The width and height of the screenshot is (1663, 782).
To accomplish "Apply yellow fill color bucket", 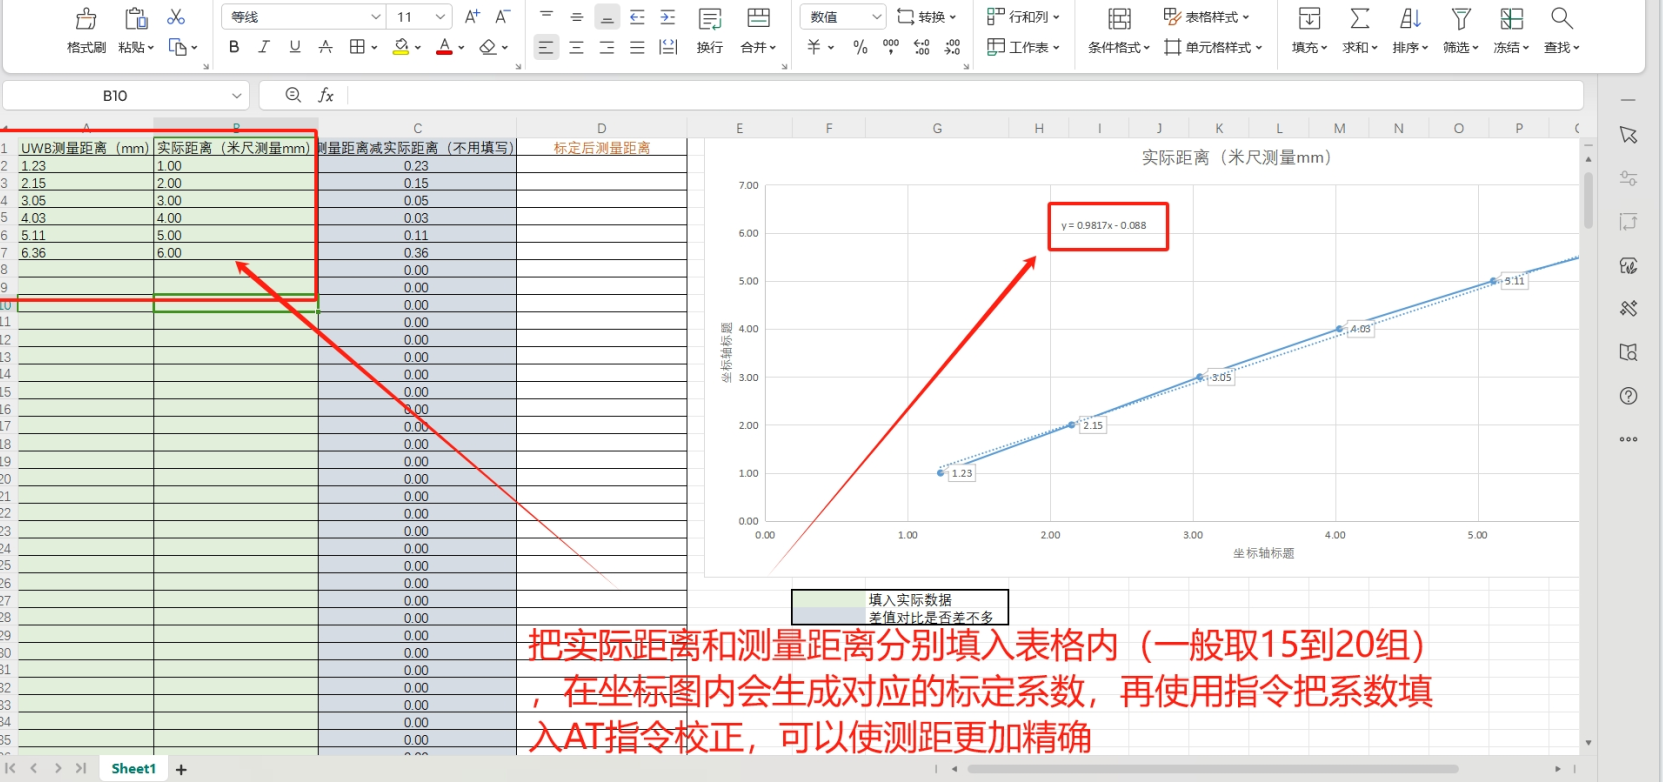I will 401,47.
